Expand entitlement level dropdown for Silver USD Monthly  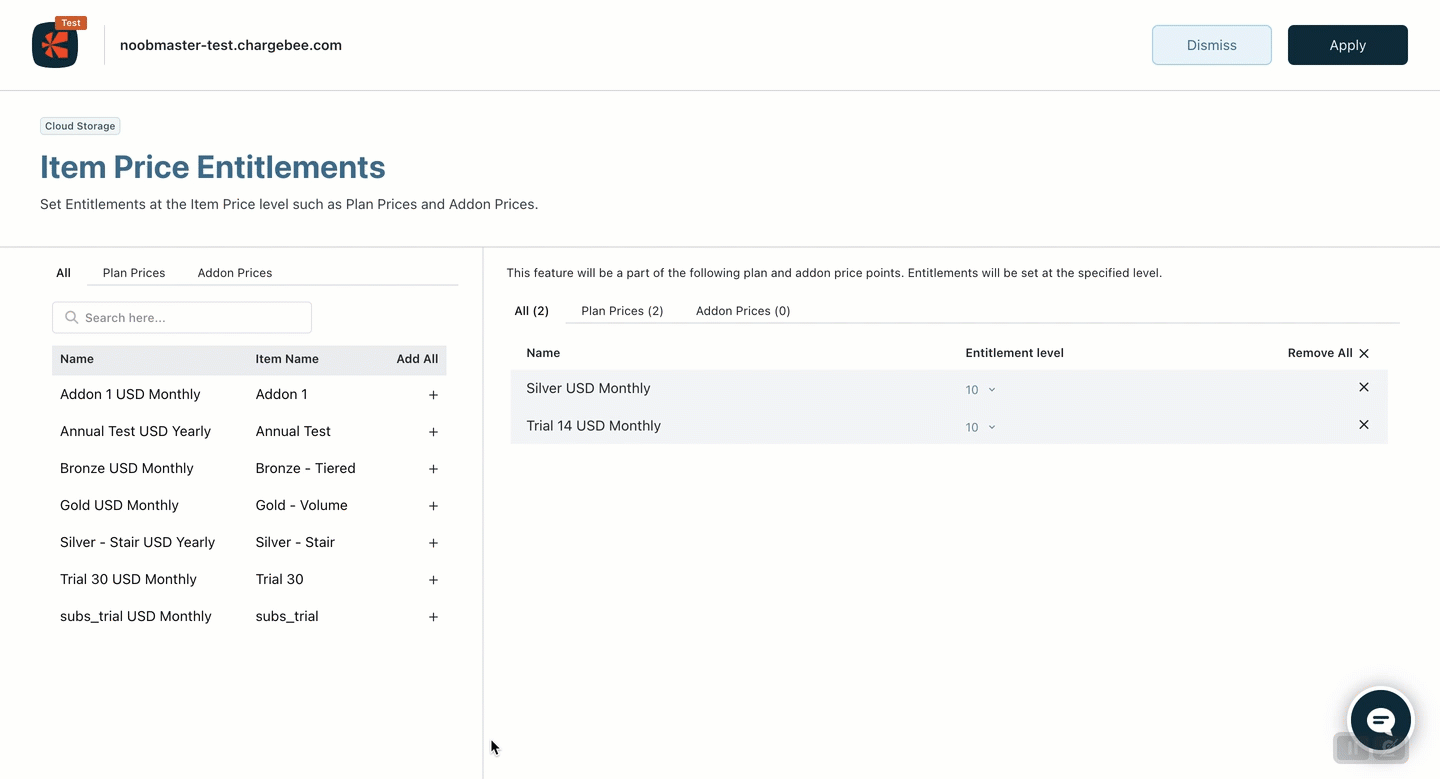[x=980, y=390]
